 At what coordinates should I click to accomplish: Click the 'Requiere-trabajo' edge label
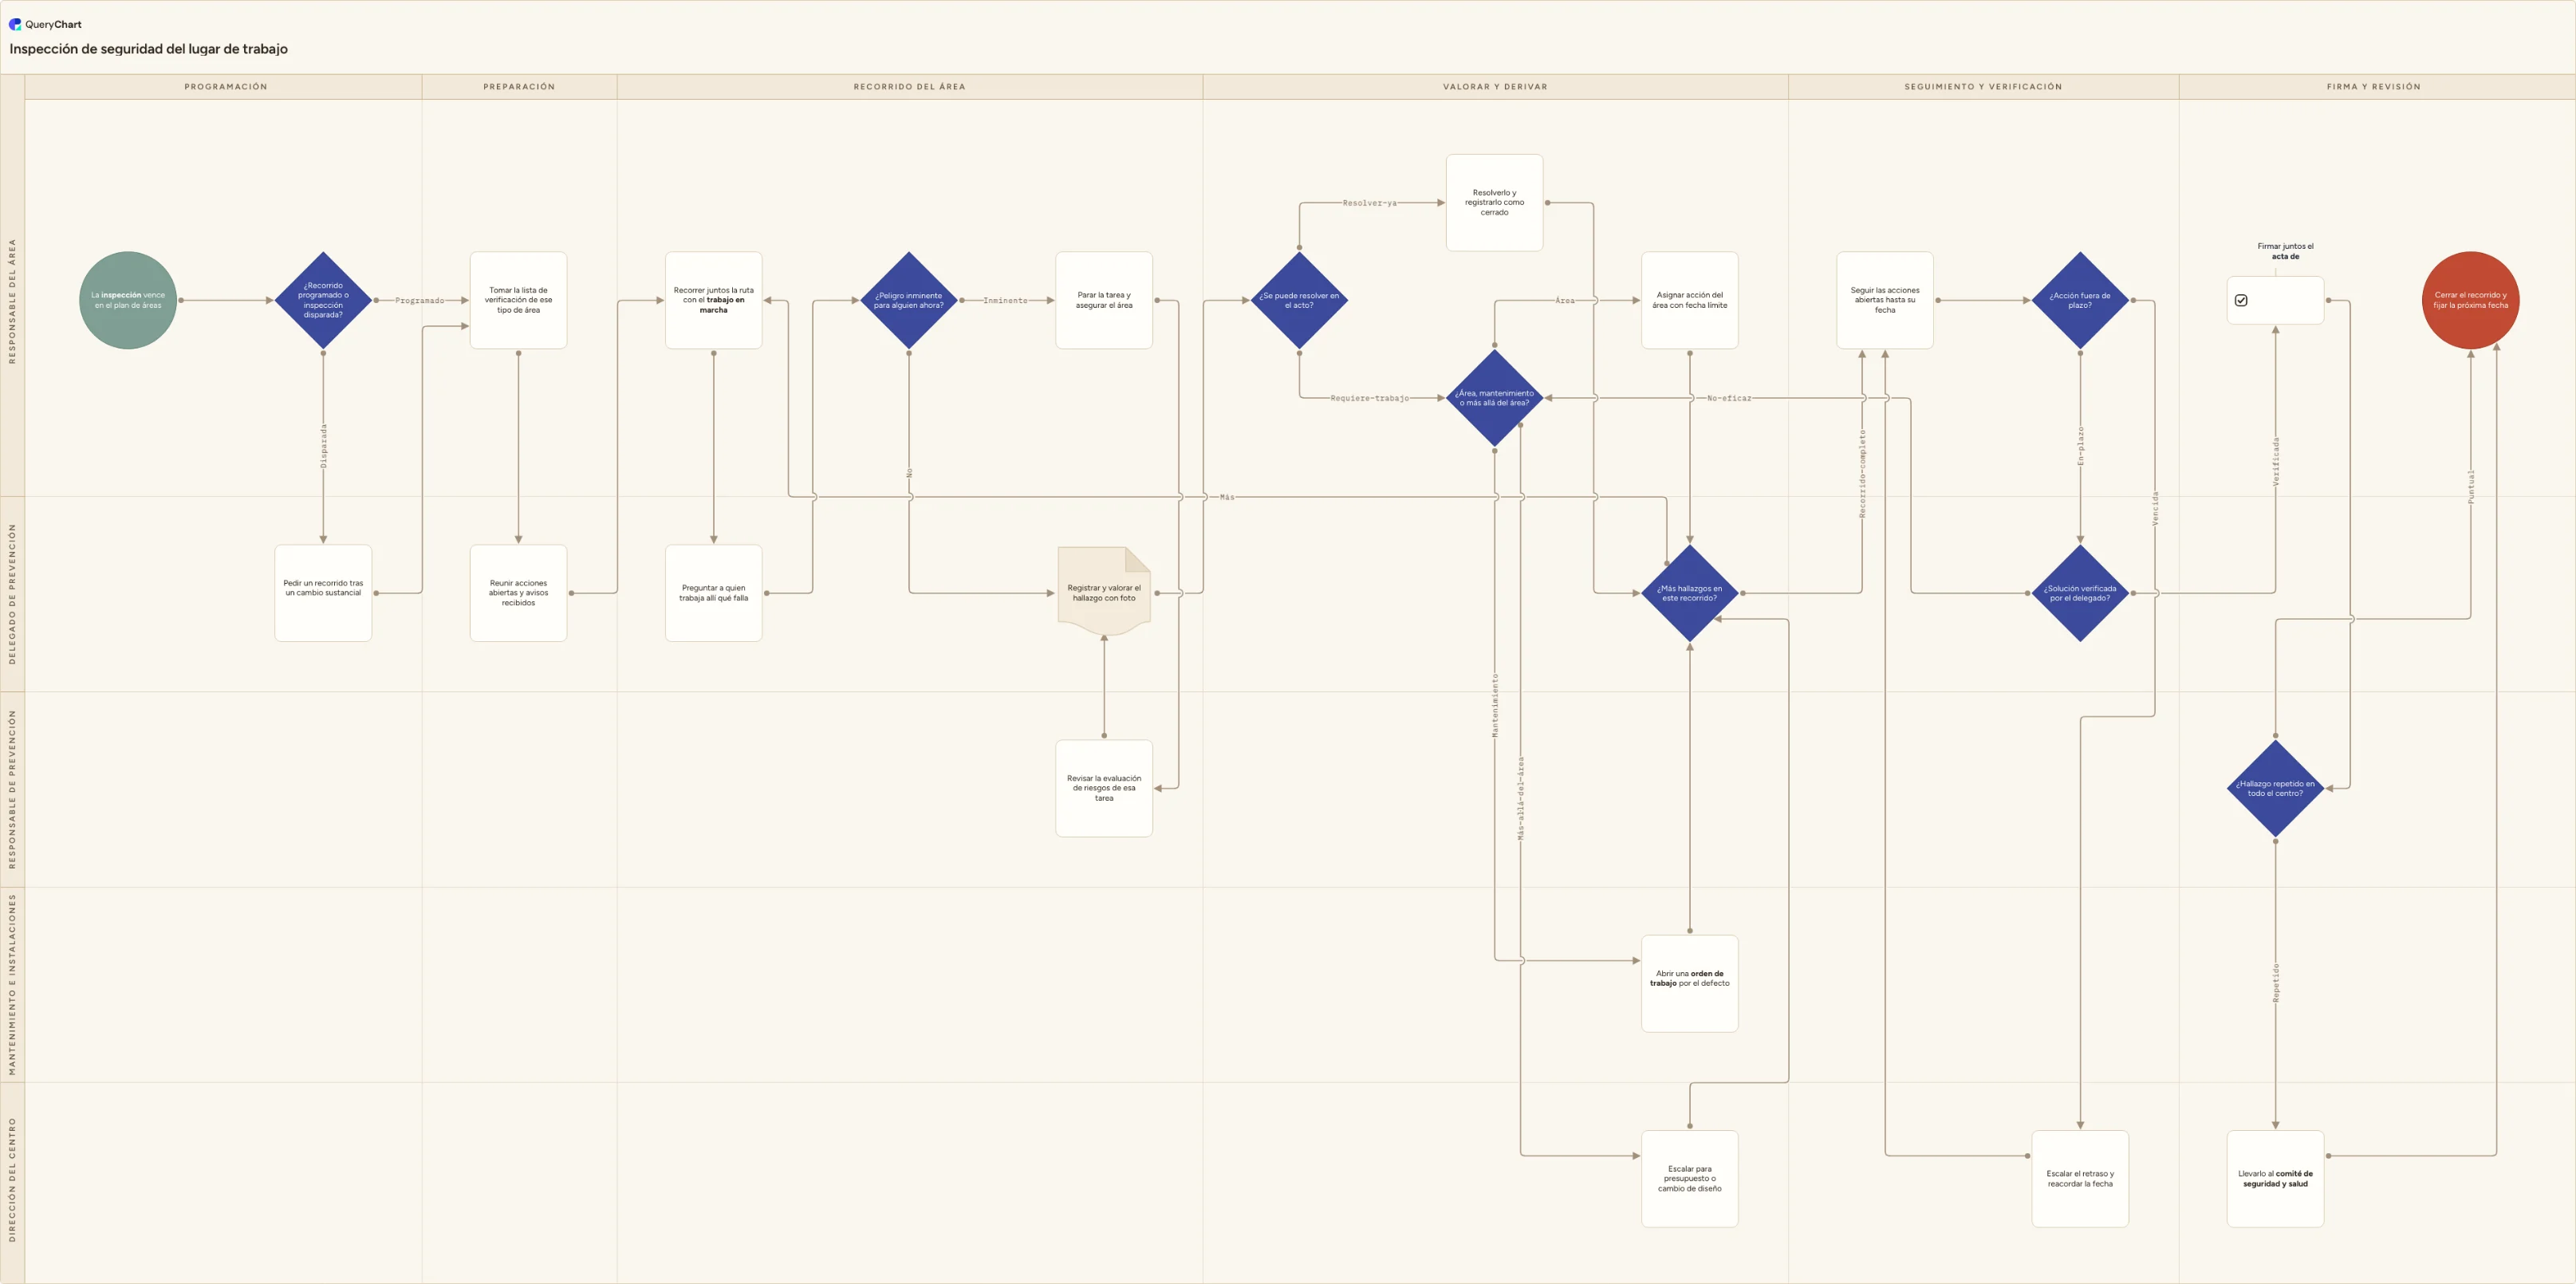pyautogui.click(x=1369, y=398)
